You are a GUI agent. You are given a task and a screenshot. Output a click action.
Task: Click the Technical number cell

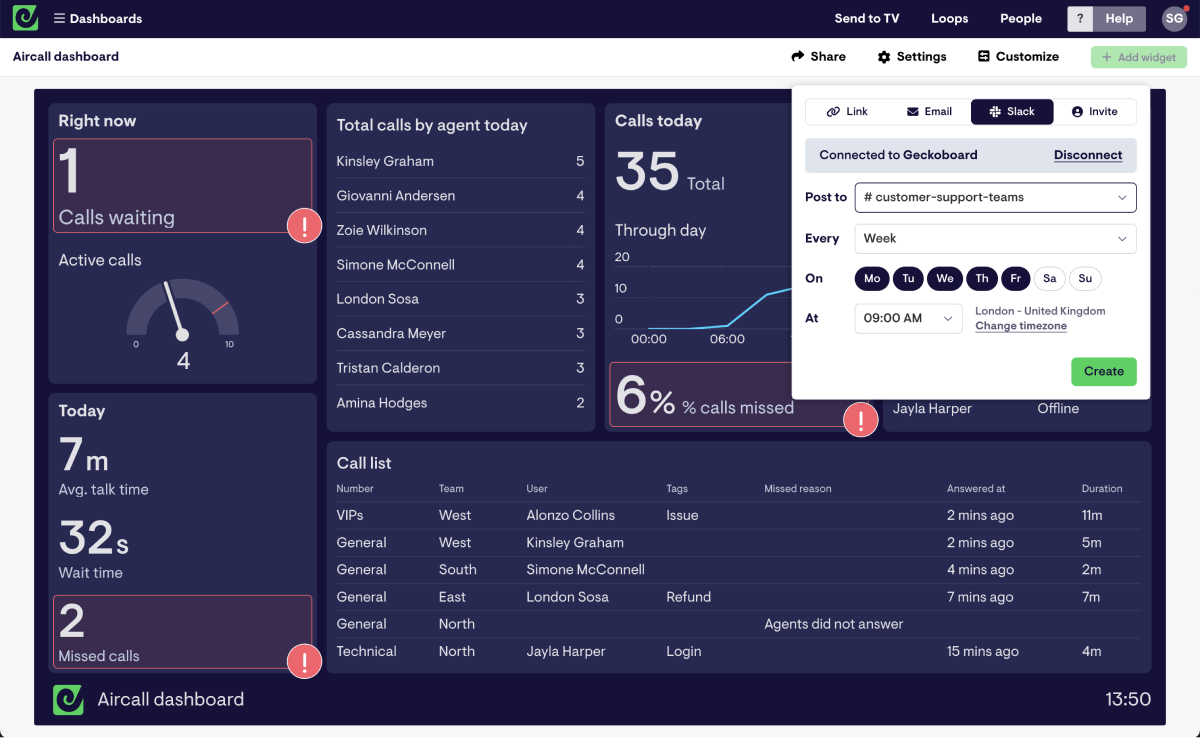pos(367,651)
